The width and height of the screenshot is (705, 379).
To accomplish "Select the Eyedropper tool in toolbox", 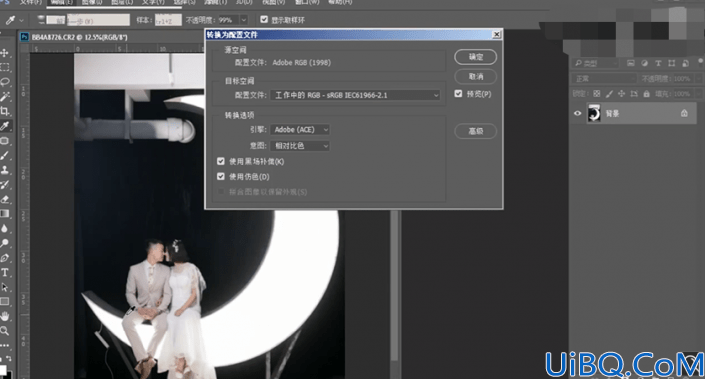I will (5, 126).
